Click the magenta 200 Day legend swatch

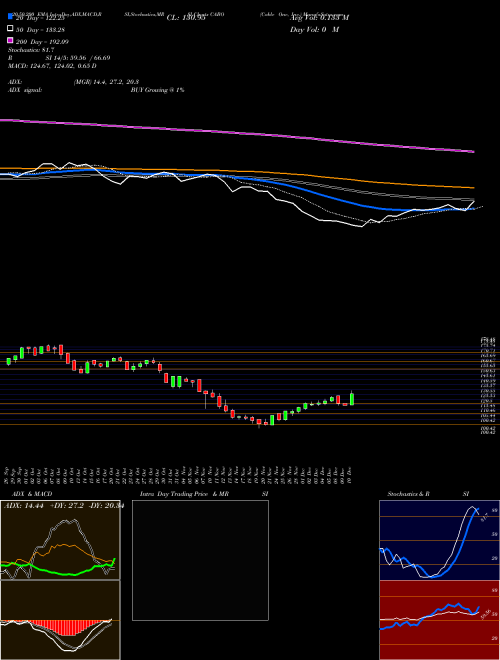coord(11,40)
